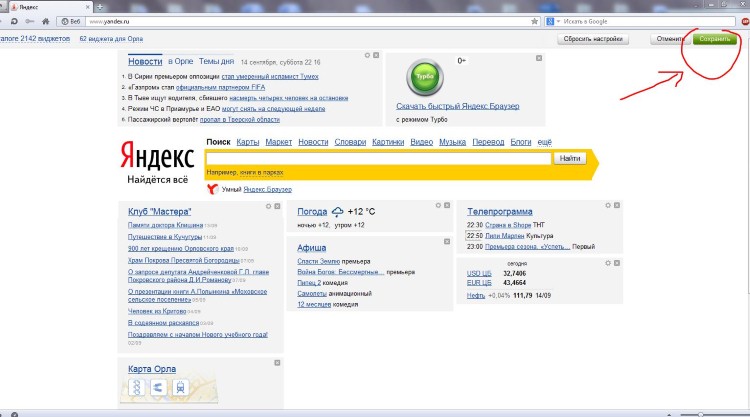Go to the browser home page icon
Viewport: 750px width, 417px height.
(45, 21)
